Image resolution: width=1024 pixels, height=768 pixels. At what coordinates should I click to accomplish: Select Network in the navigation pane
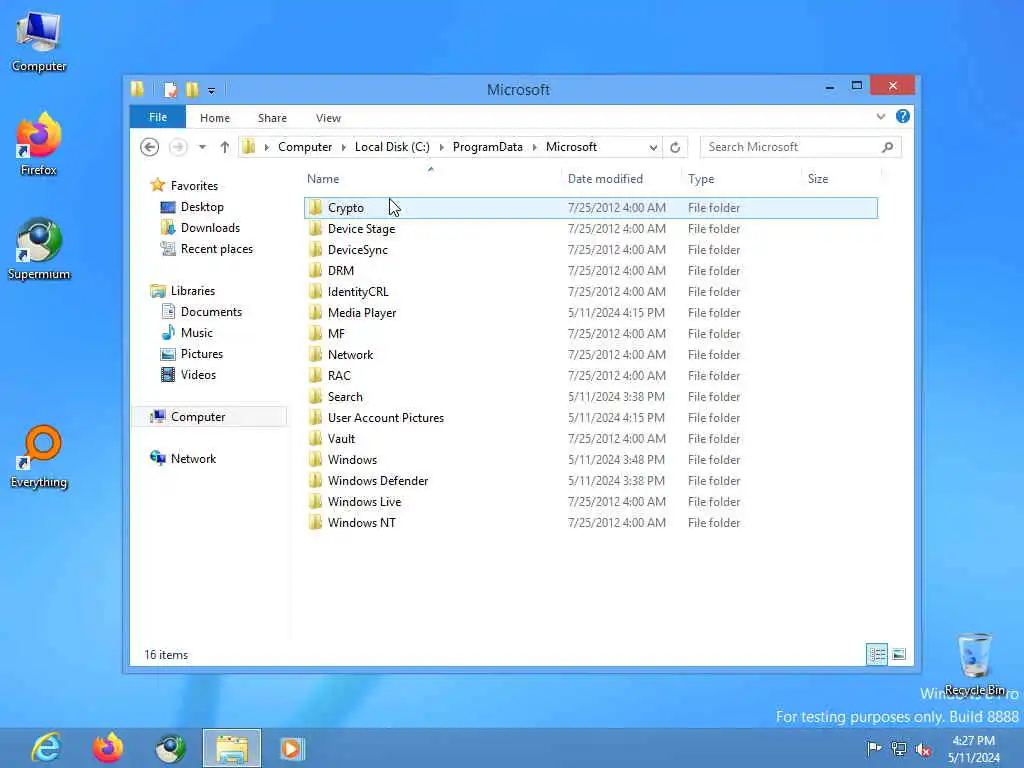click(193, 458)
